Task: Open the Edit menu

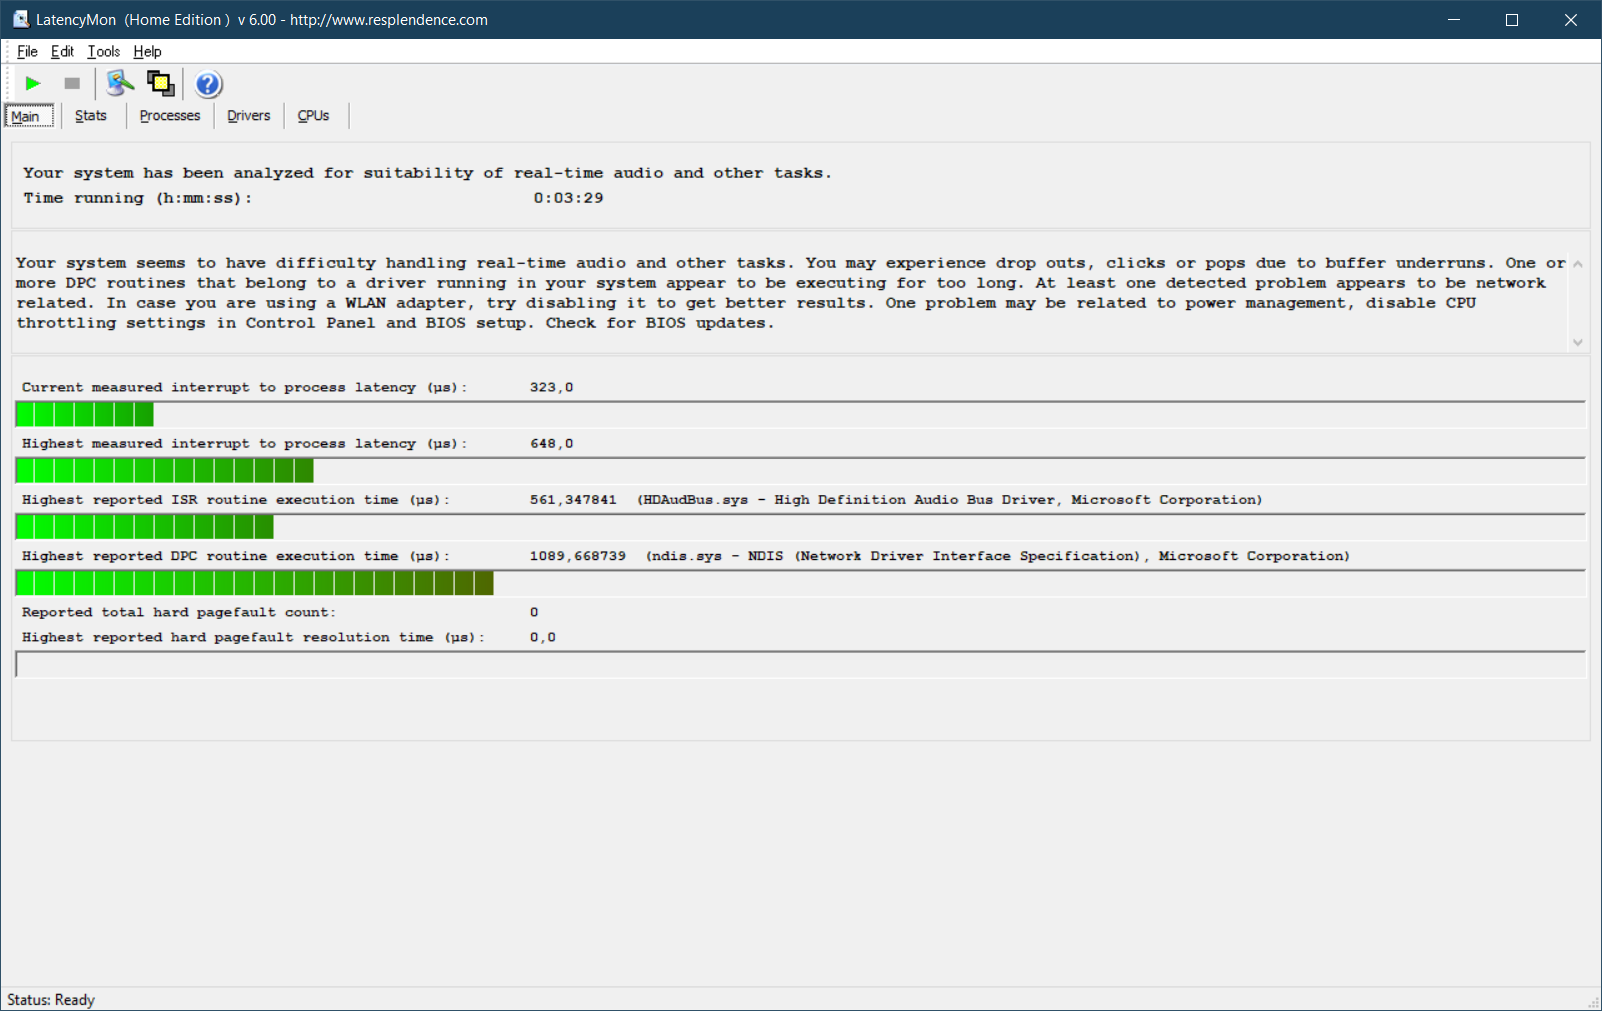Action: [62, 51]
